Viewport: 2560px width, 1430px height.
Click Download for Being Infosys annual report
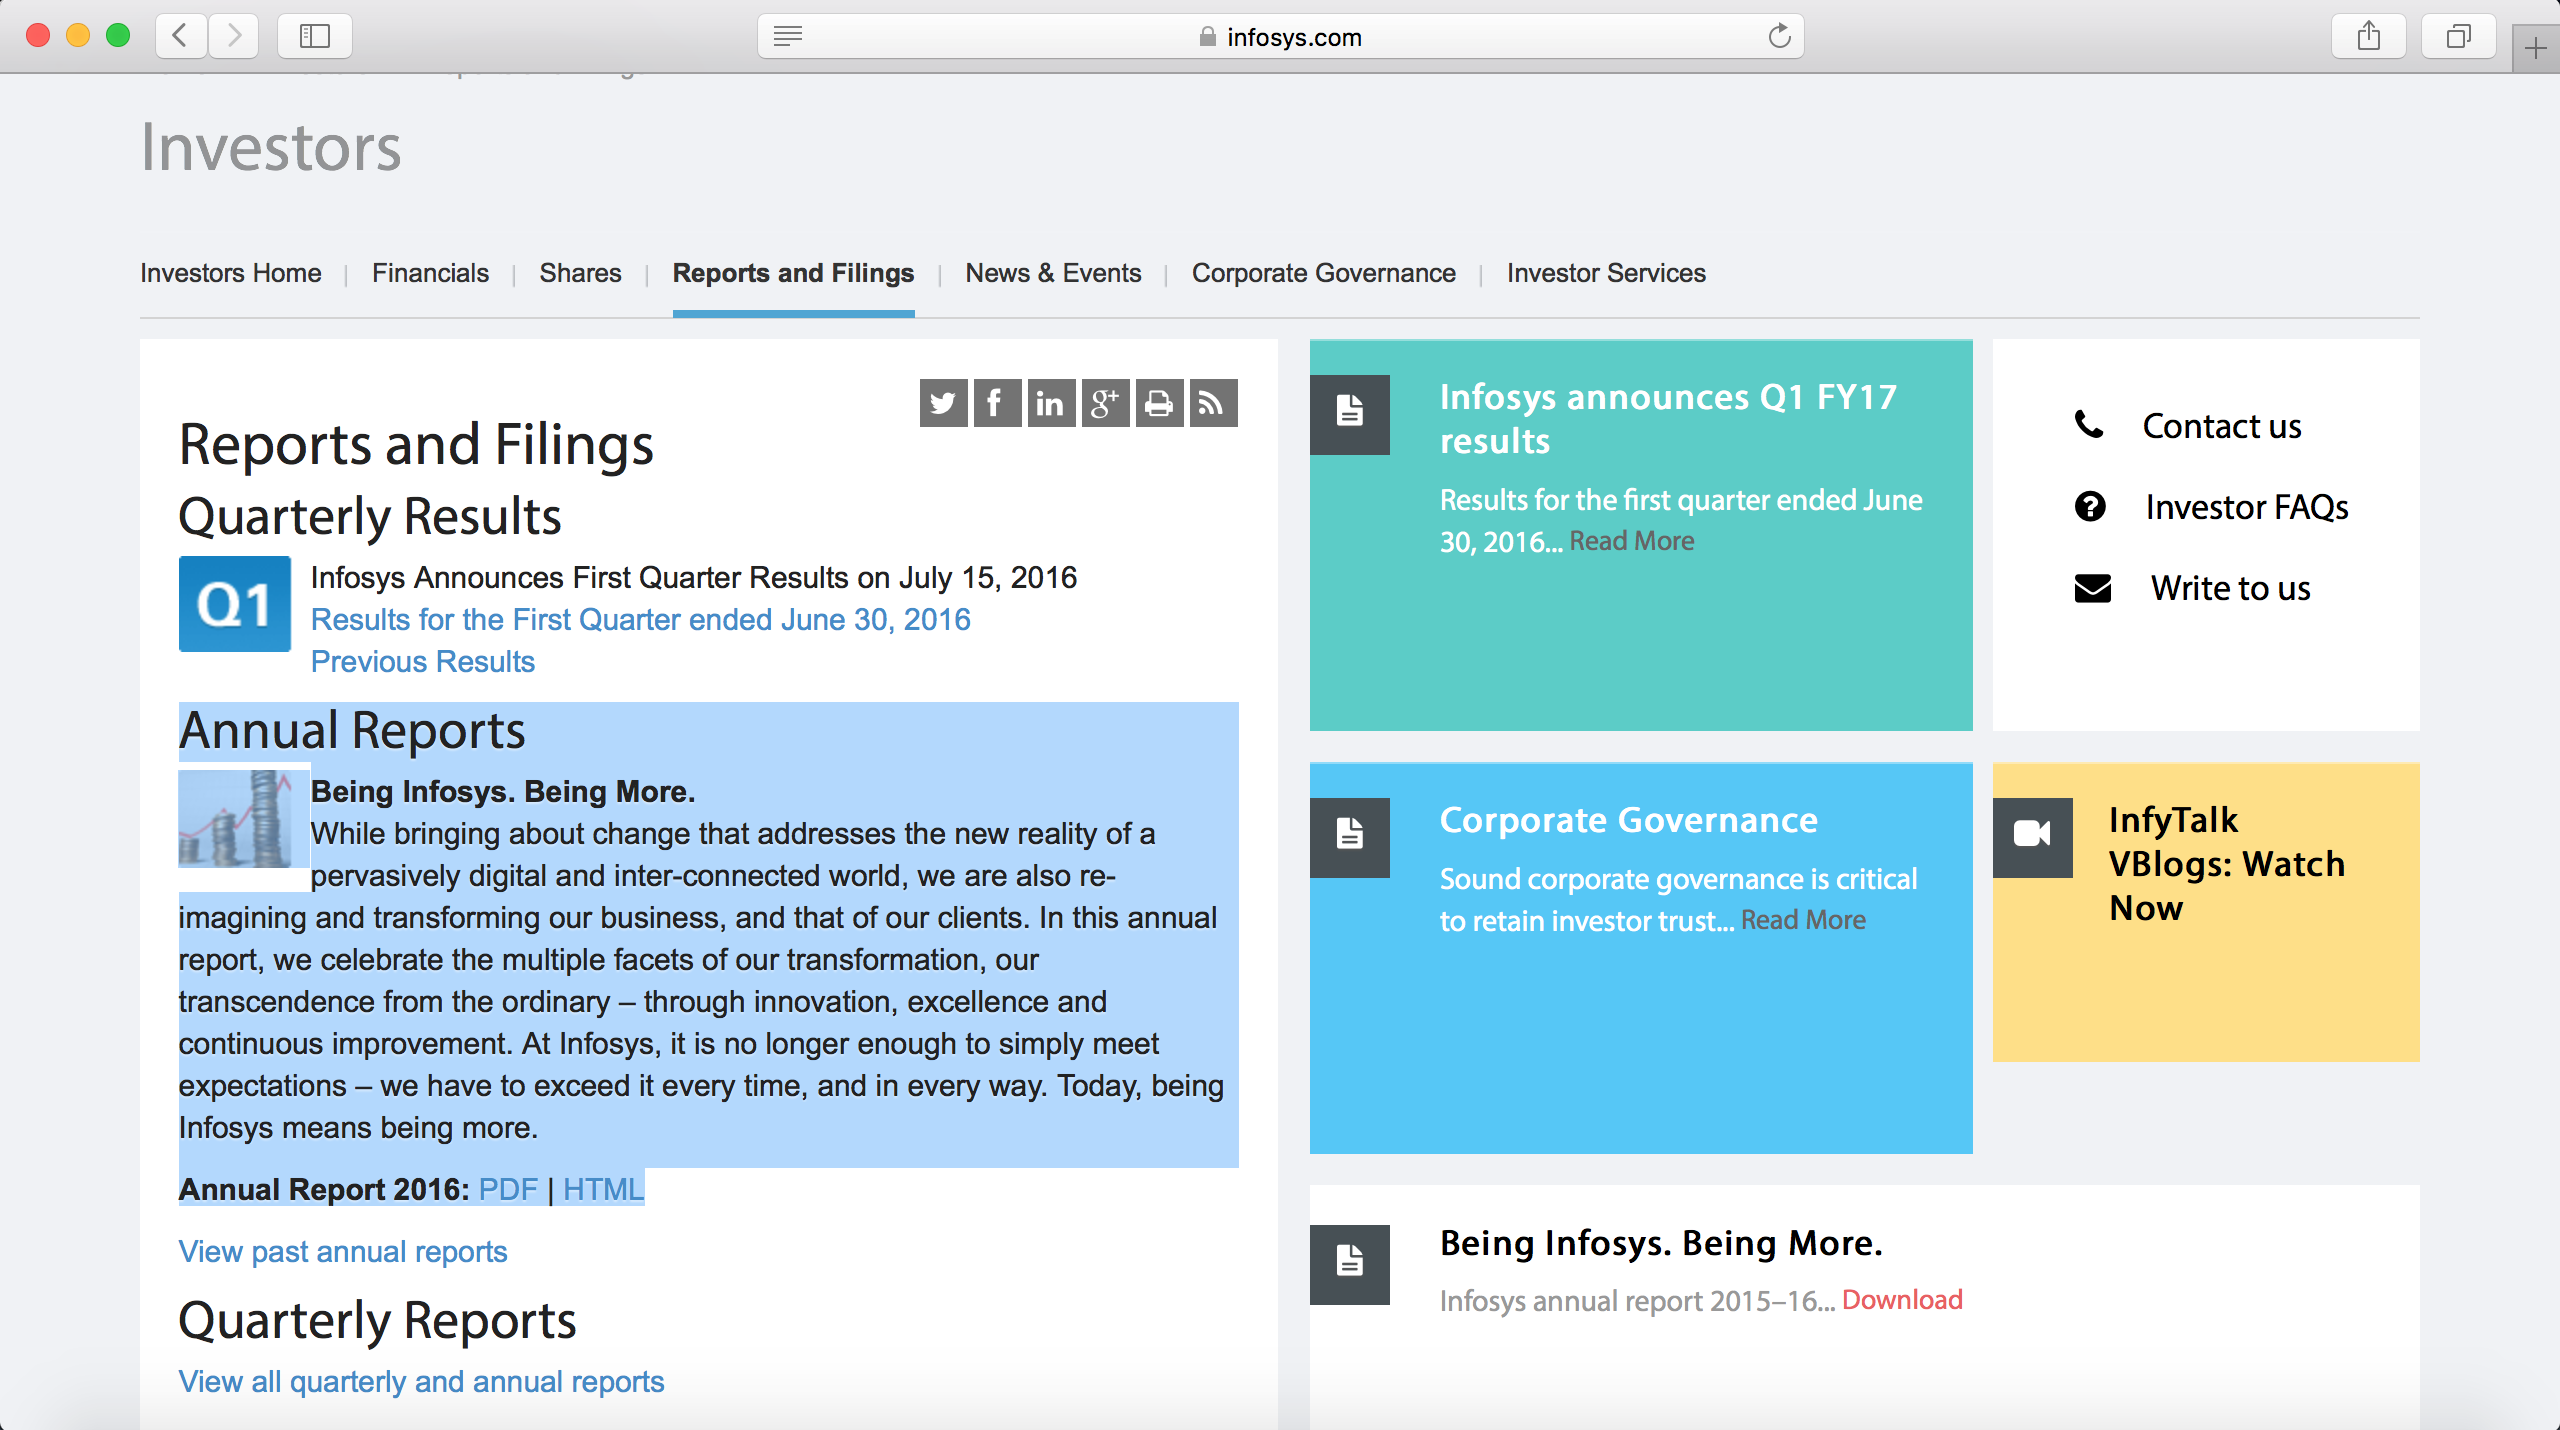tap(1902, 1302)
